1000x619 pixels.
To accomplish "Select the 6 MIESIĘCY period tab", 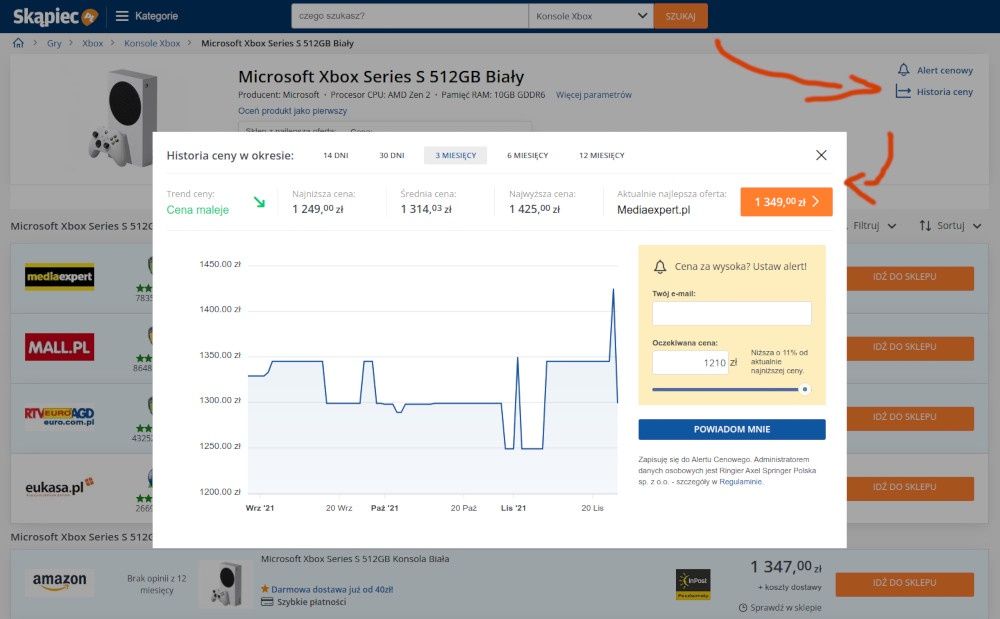I will point(527,155).
